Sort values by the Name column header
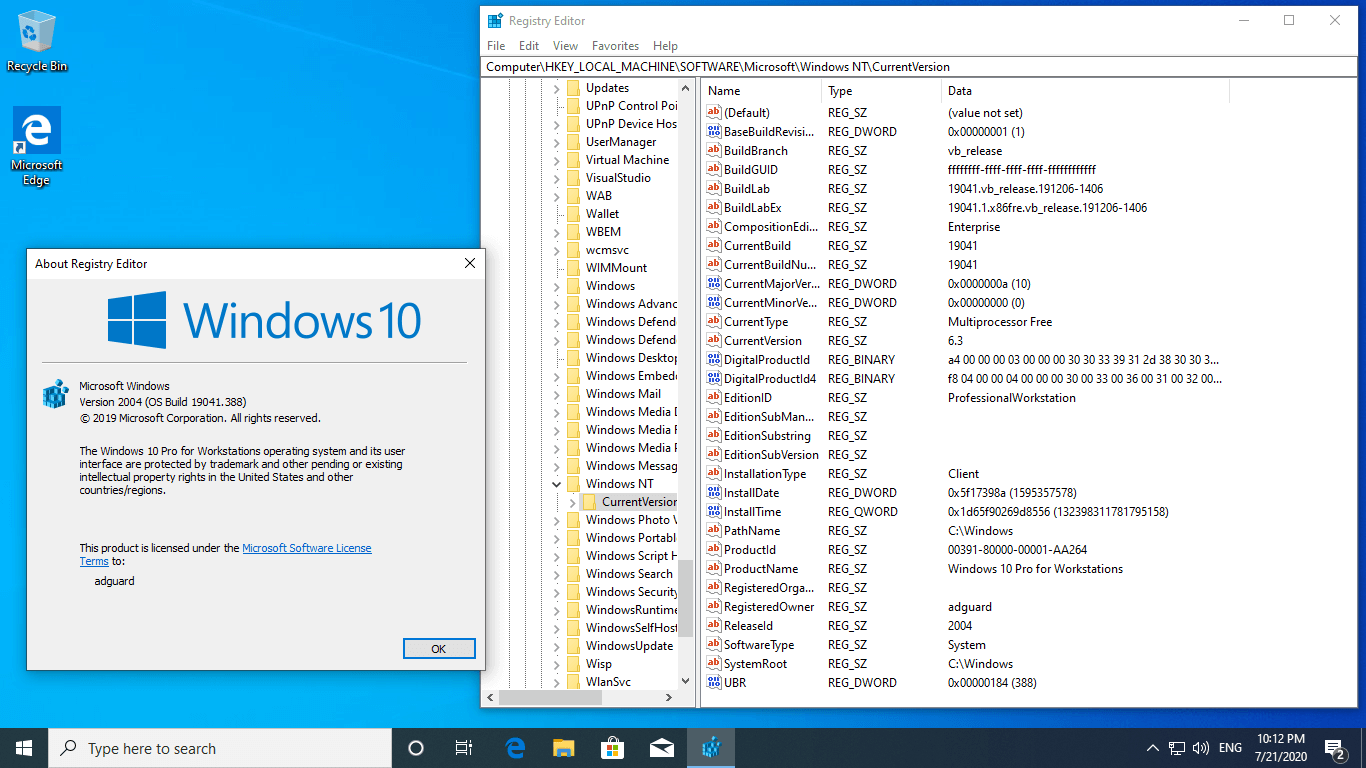Image resolution: width=1366 pixels, height=768 pixels. (x=761, y=91)
